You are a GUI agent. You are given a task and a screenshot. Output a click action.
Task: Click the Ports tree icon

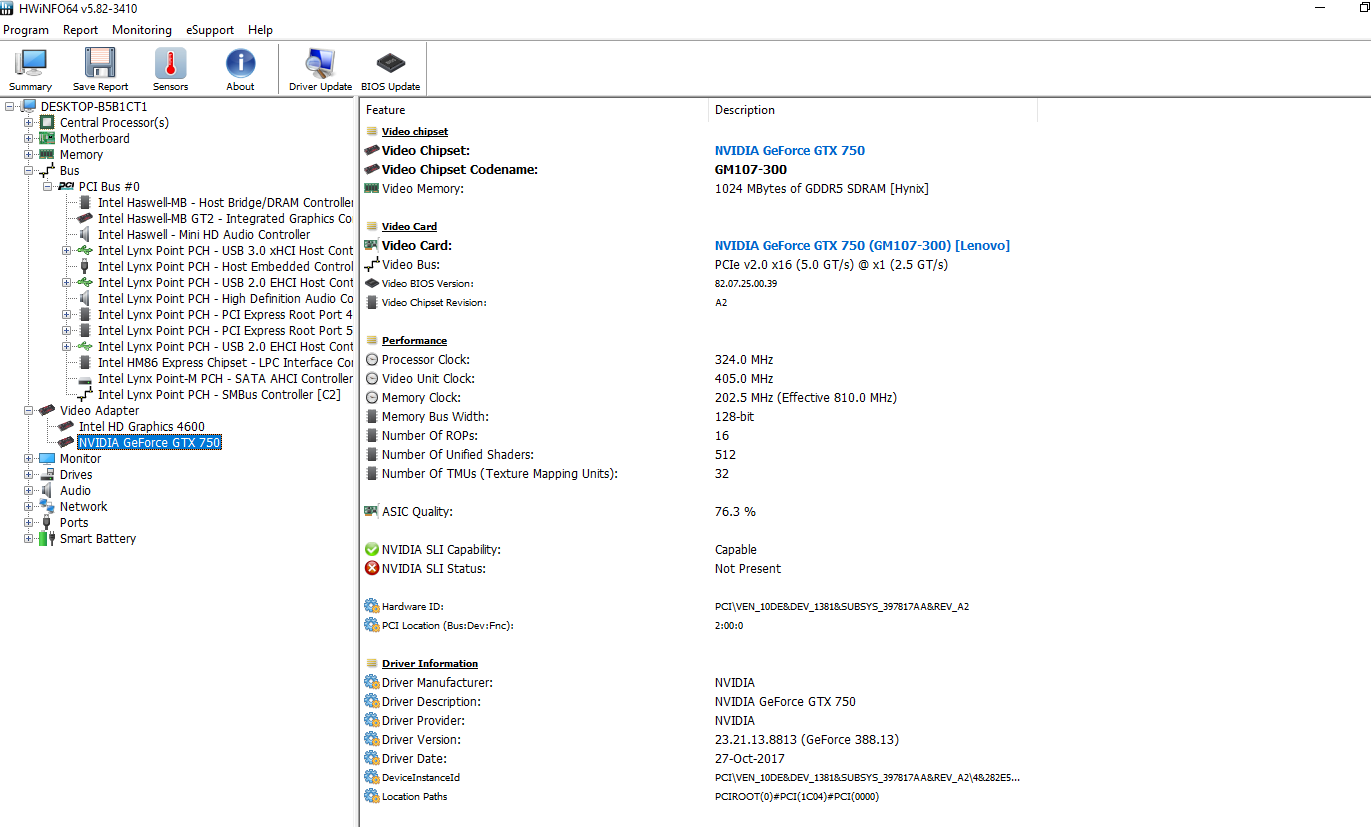[47, 522]
